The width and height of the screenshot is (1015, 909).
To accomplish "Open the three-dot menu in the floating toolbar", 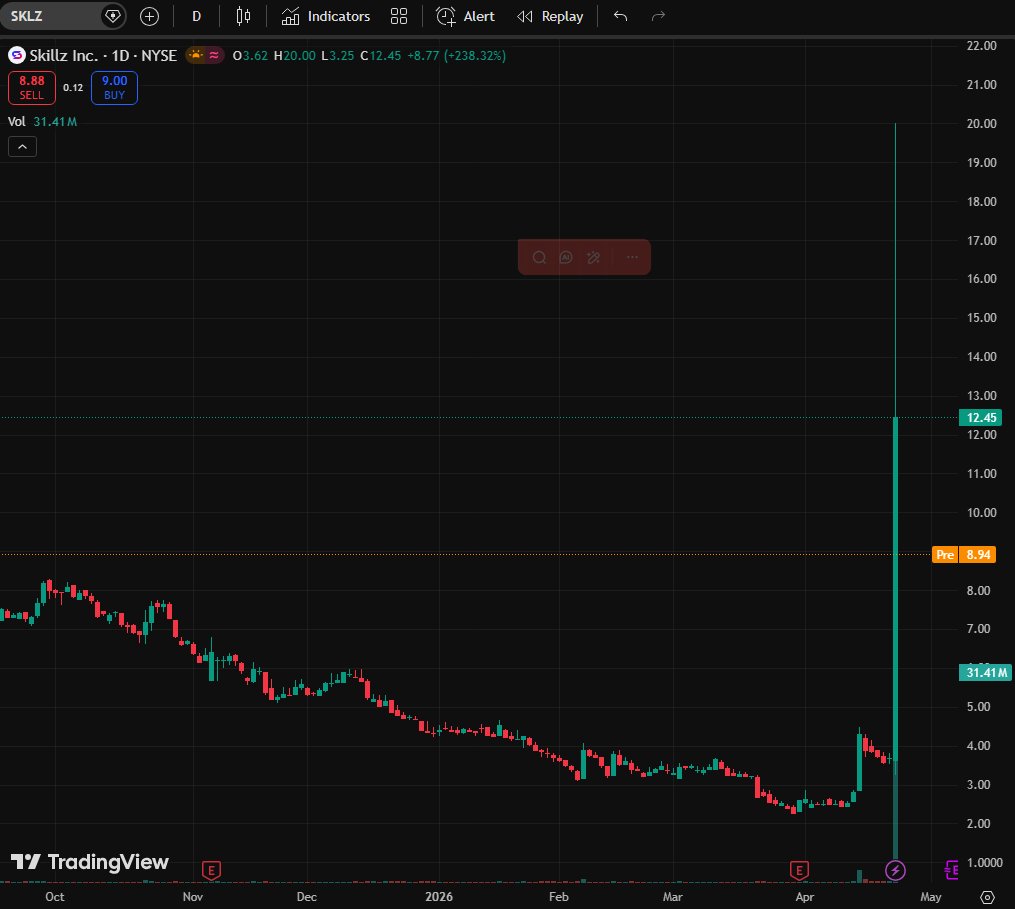I will click(631, 257).
